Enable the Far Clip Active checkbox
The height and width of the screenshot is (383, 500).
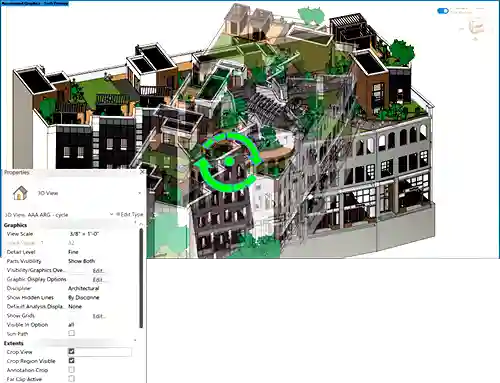(71, 379)
